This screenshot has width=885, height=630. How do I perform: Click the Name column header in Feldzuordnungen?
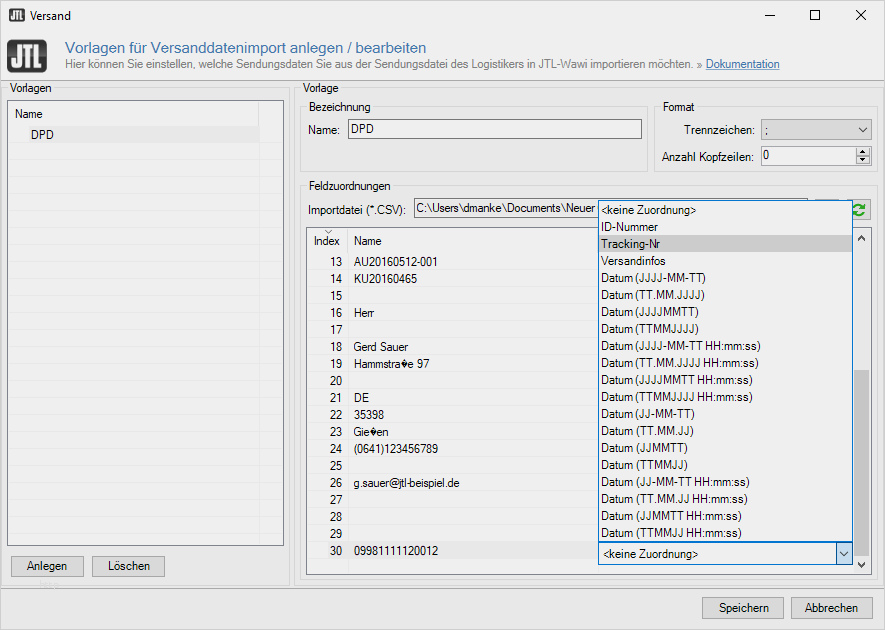click(x=473, y=240)
